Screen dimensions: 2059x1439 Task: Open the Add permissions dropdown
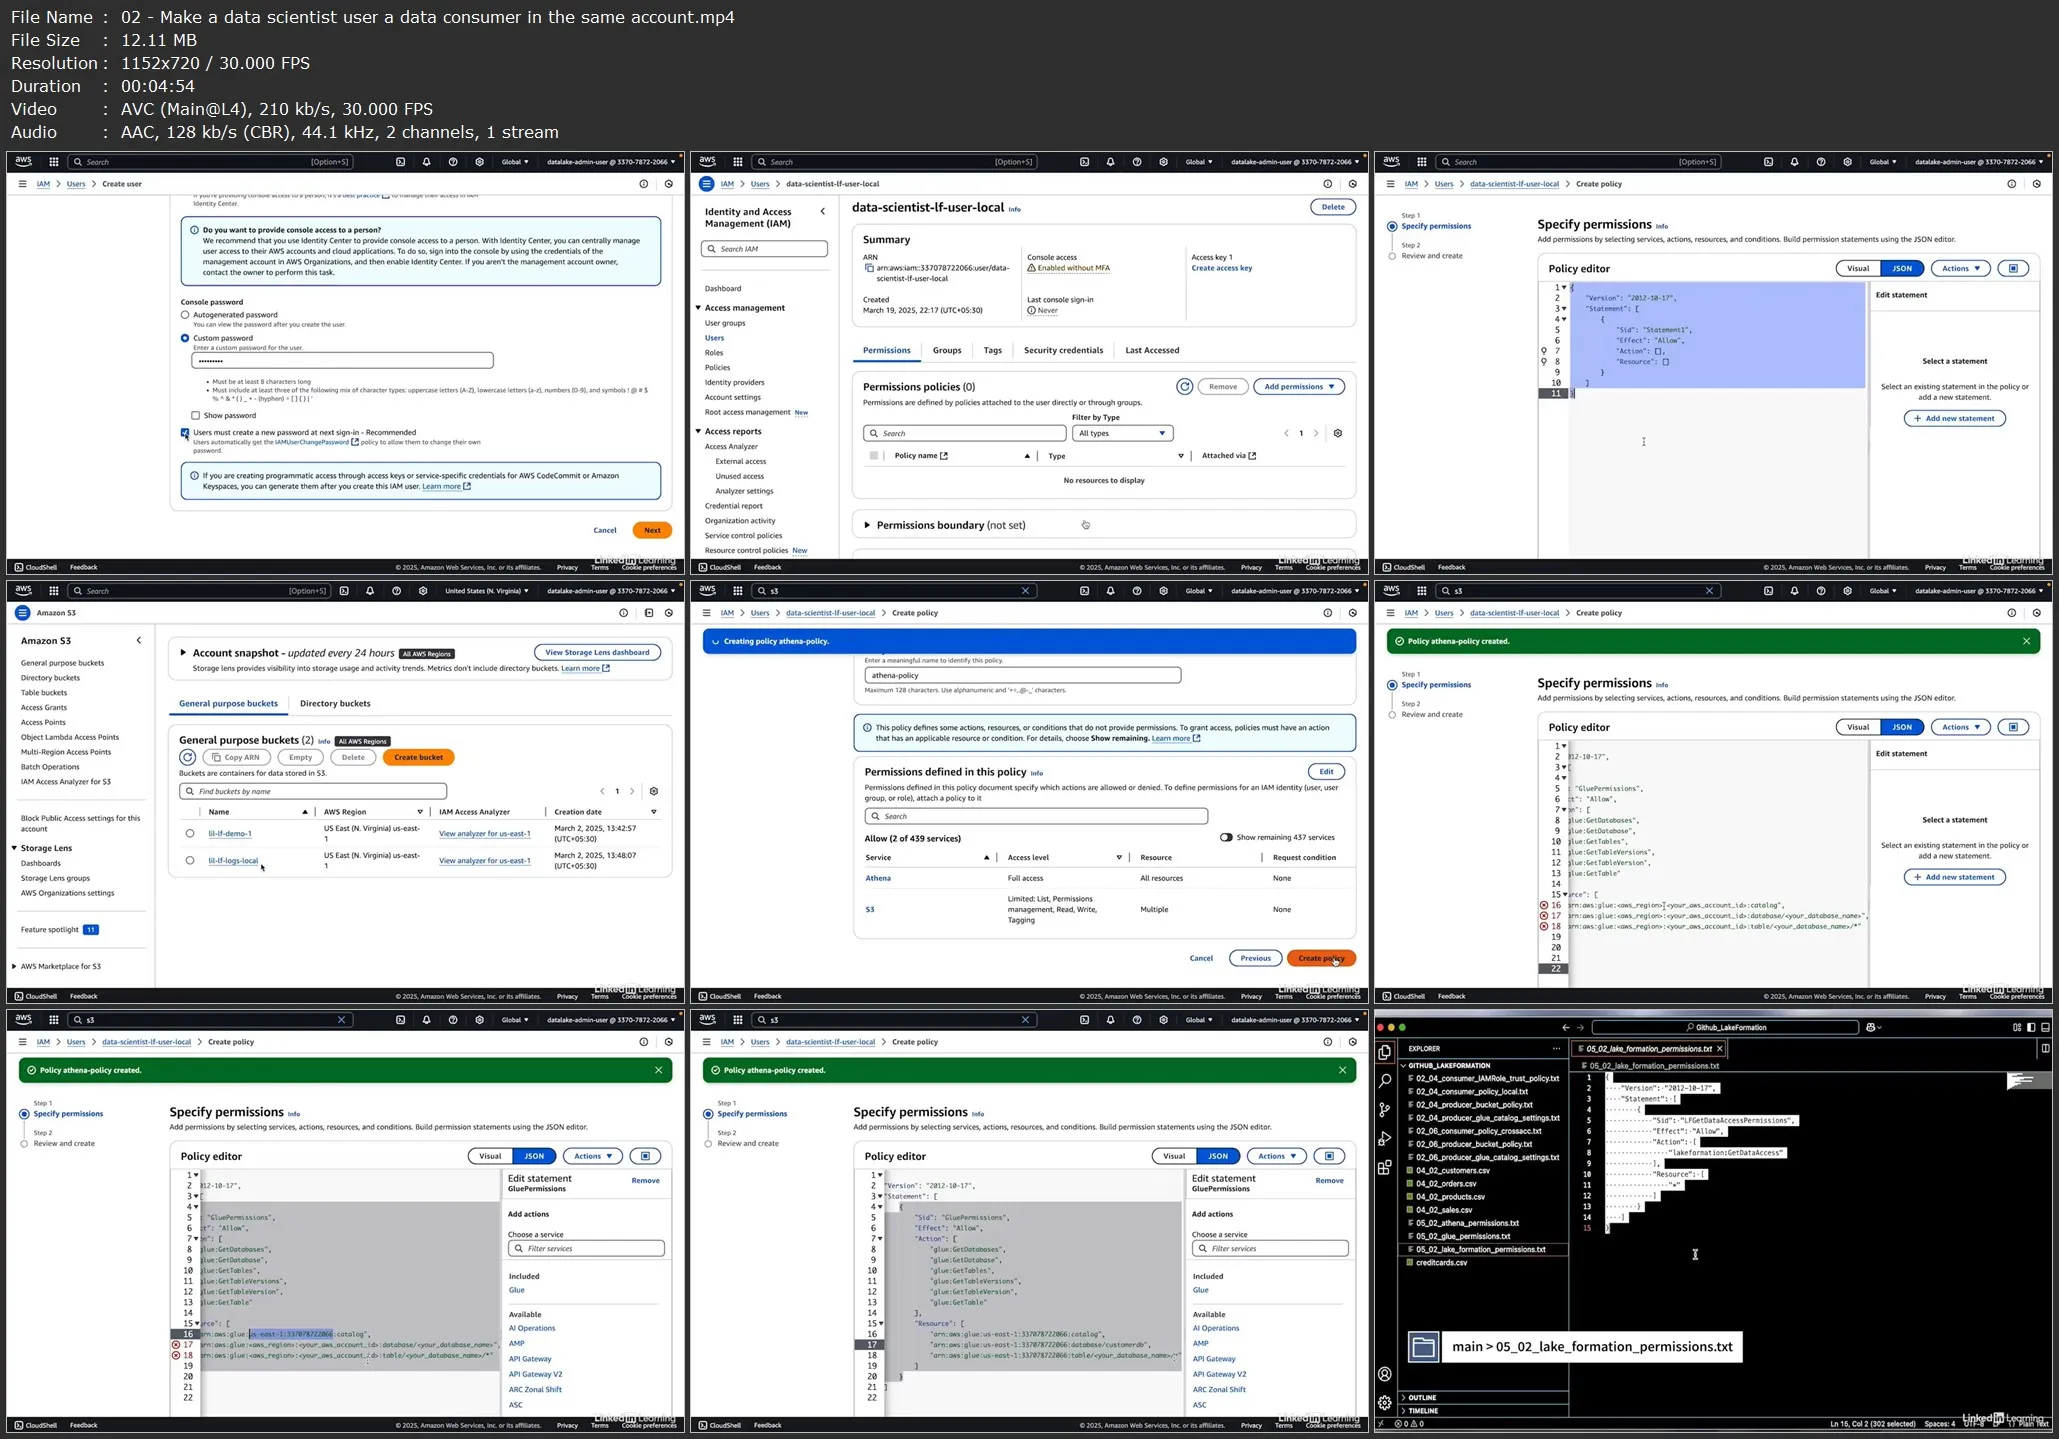tap(1299, 386)
